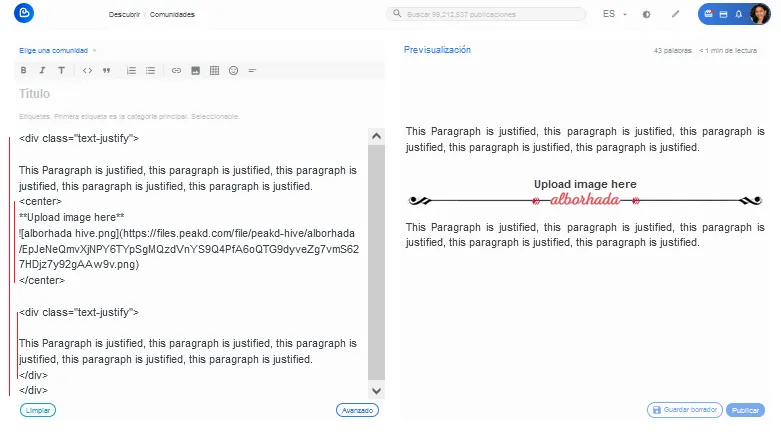Open the wallet card icon
Viewport: 781px width, 434px height.
[723, 14]
